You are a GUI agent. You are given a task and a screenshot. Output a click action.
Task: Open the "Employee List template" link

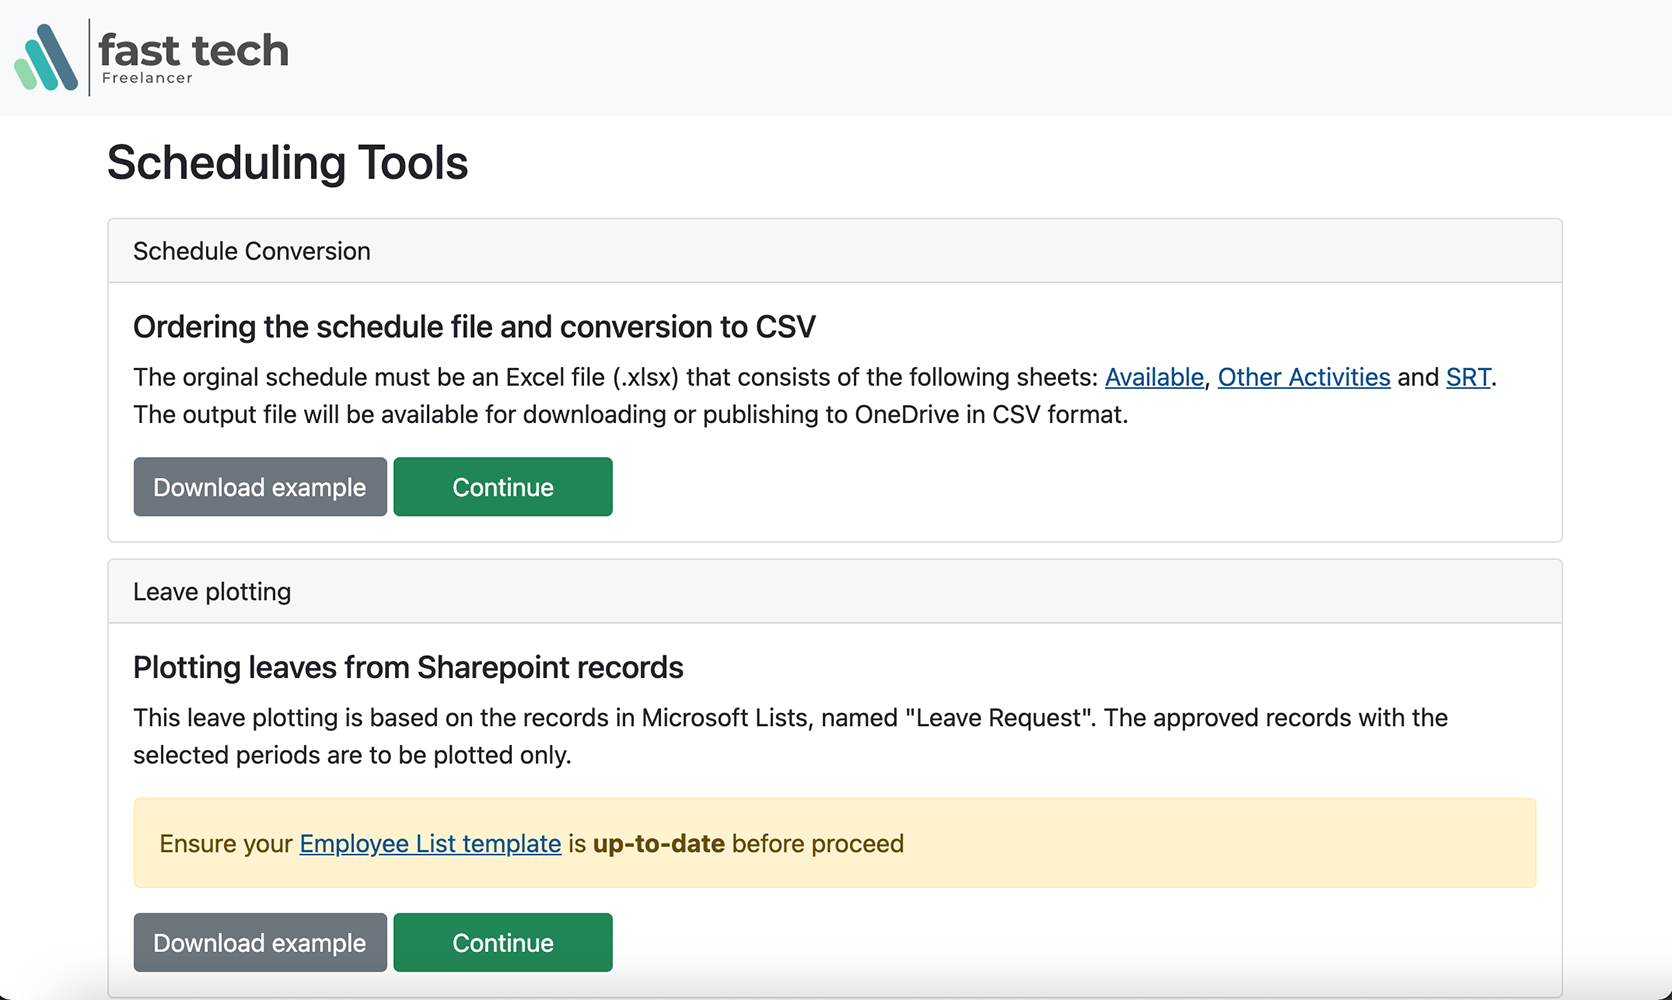(430, 844)
